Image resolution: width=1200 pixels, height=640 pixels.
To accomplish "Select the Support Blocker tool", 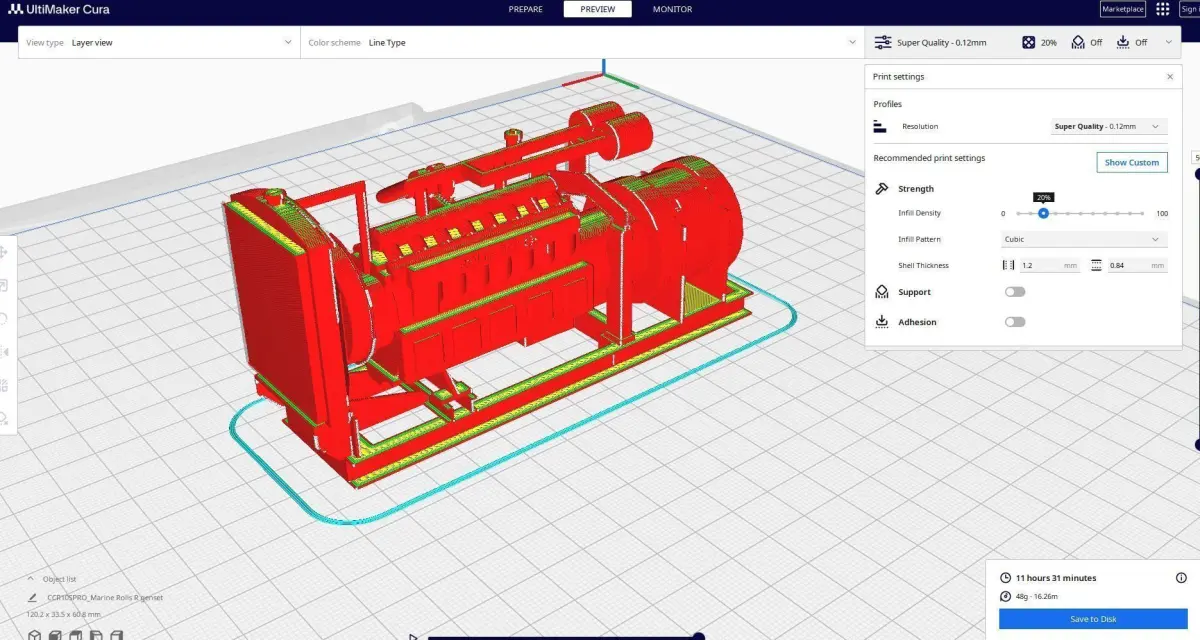I will point(4,418).
